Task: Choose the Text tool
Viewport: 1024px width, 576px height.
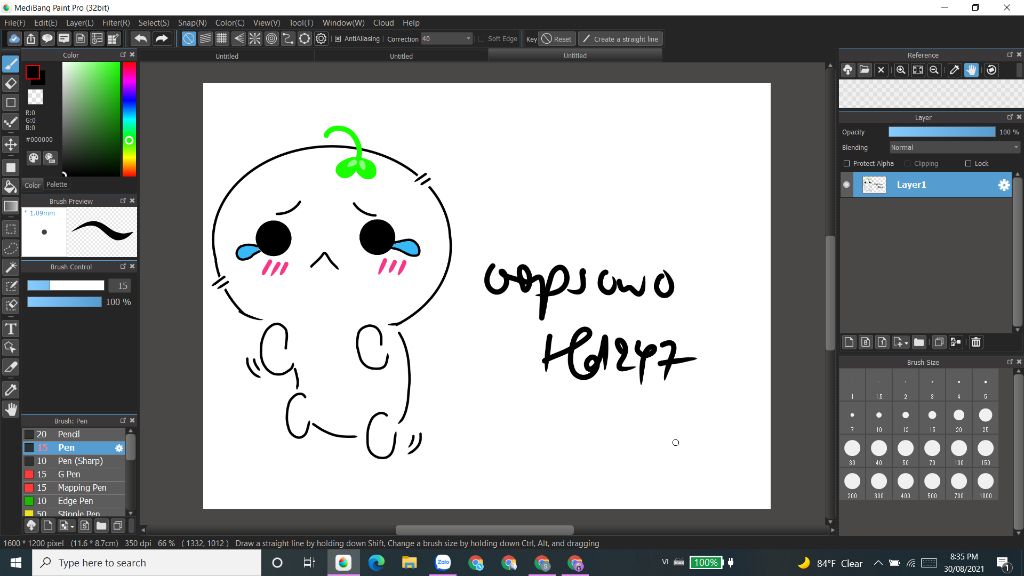Action: coord(11,329)
